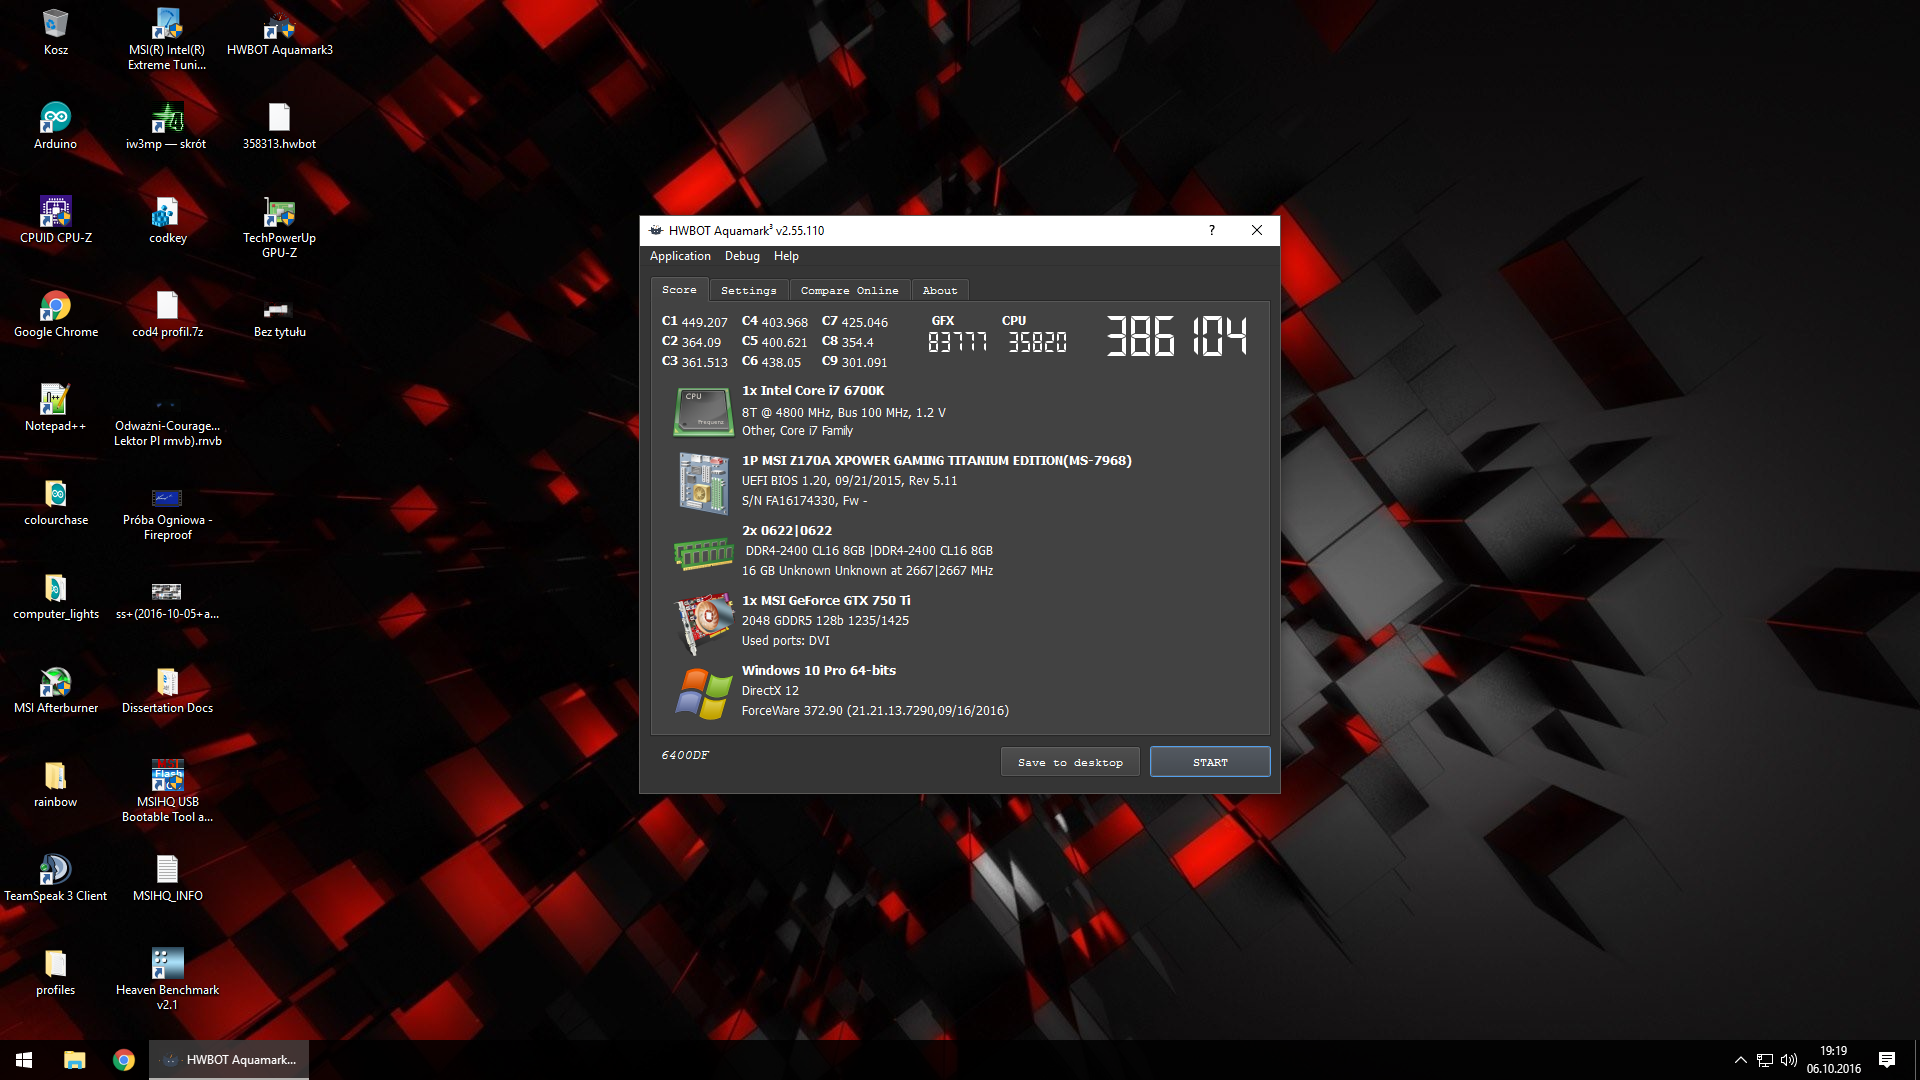Click the GFX score 83777

tap(957, 342)
